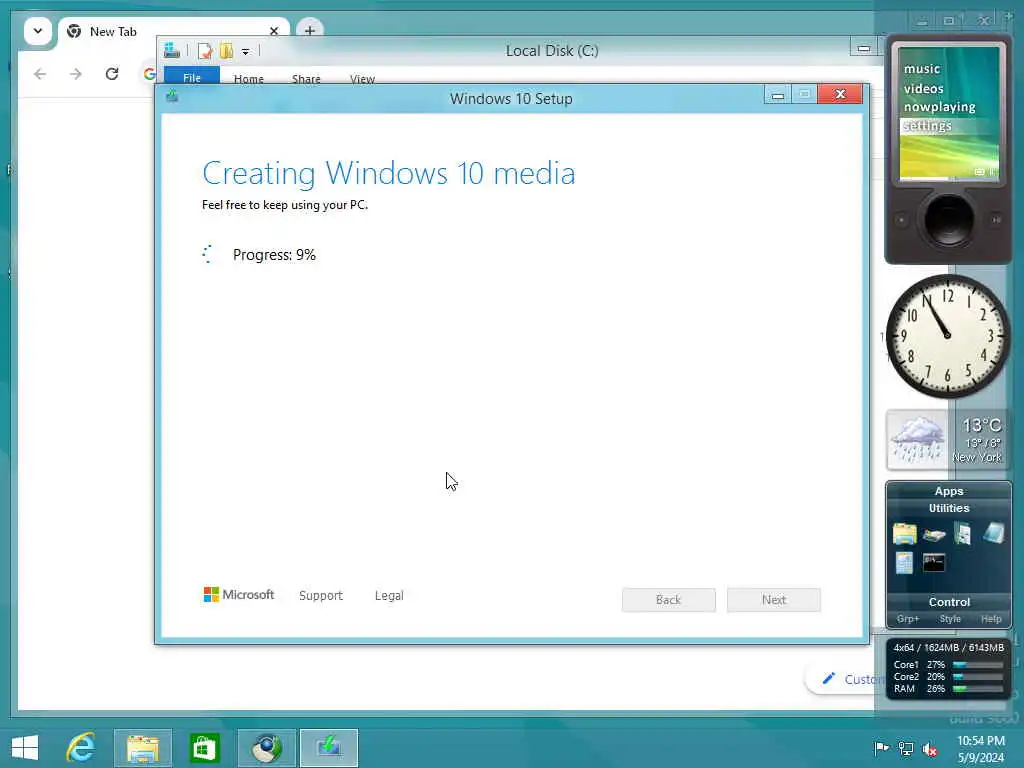Open the document icon in Utilities gadget
This screenshot has width=1024, height=768.
[x=963, y=534]
